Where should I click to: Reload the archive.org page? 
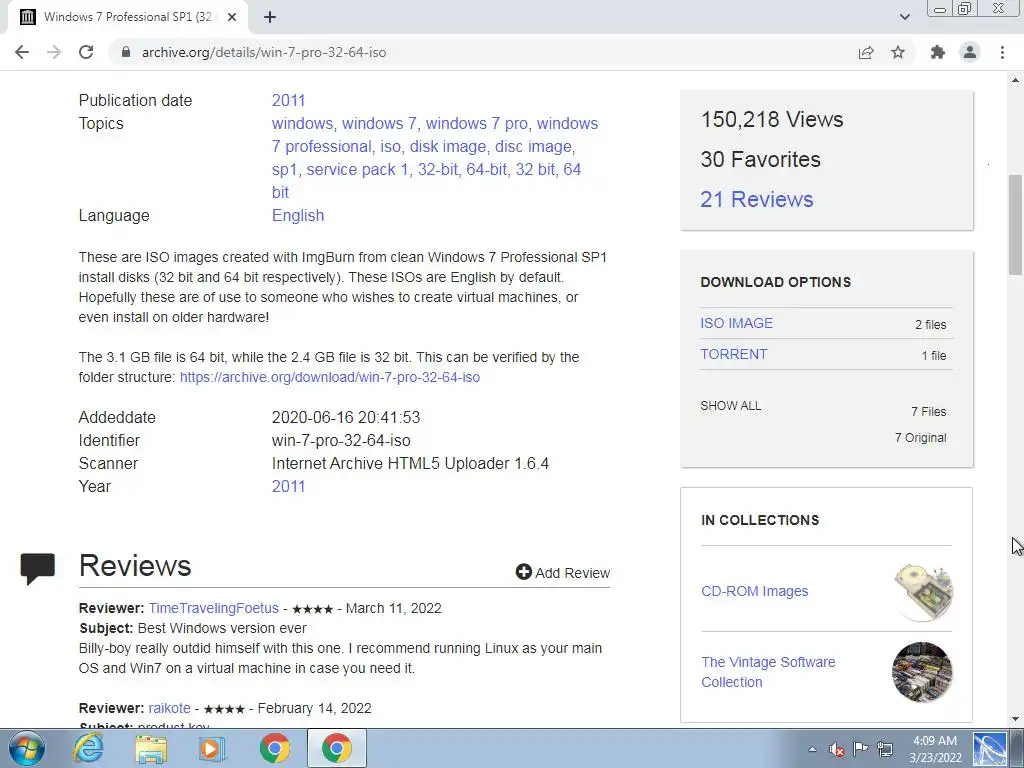pyautogui.click(x=86, y=52)
